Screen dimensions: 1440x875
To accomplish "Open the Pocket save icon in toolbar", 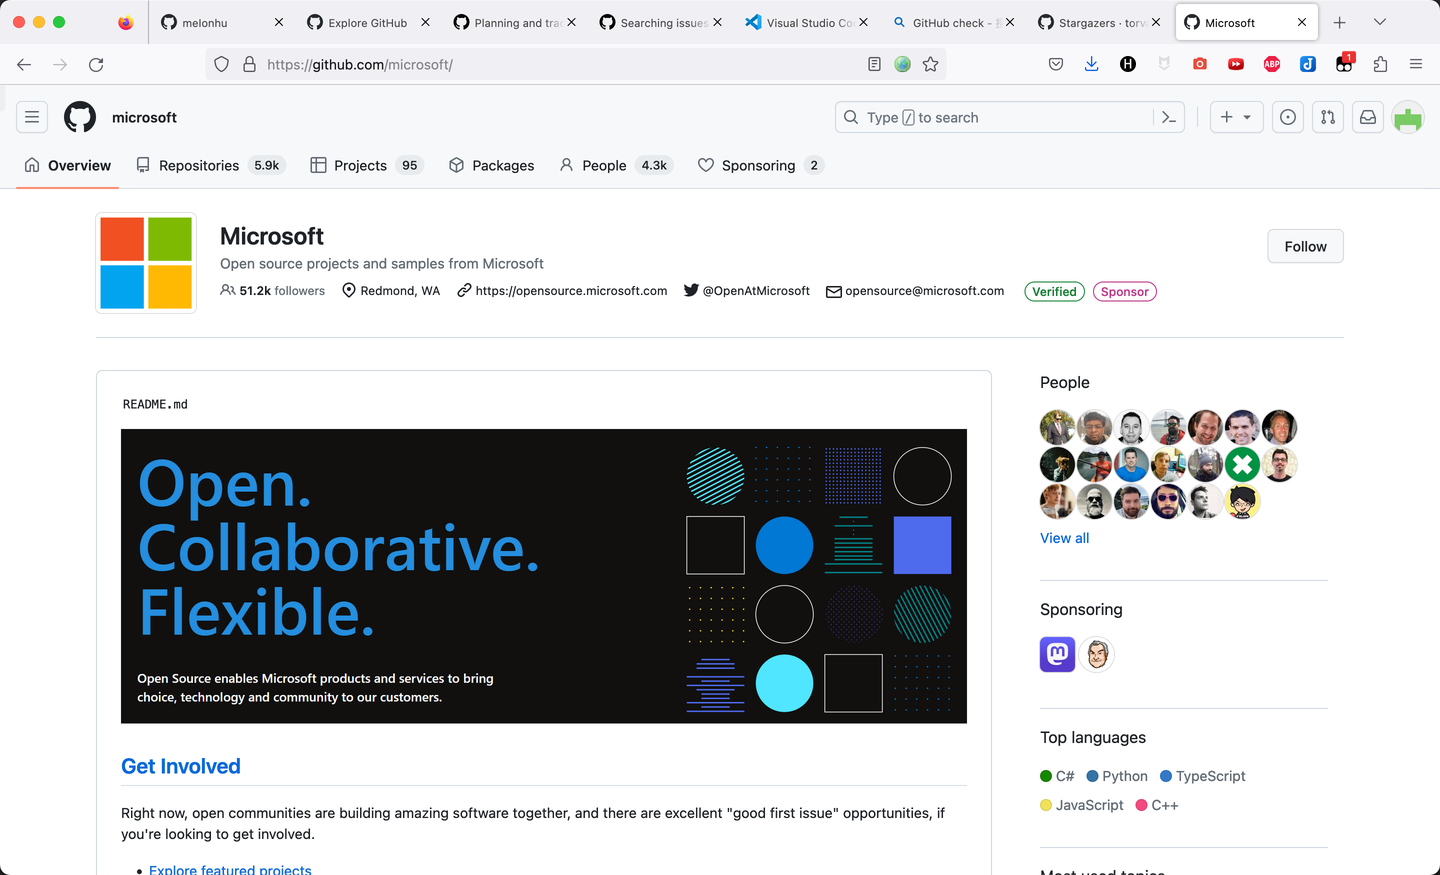I will [1056, 64].
